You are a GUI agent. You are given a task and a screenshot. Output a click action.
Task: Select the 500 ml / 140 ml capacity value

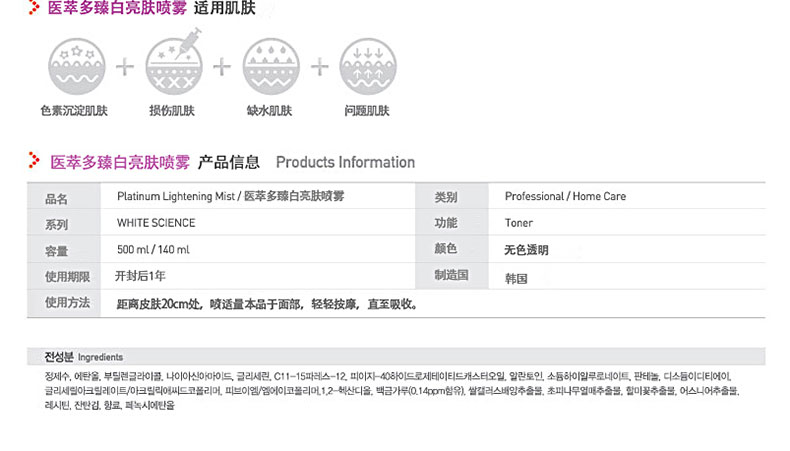click(153, 250)
